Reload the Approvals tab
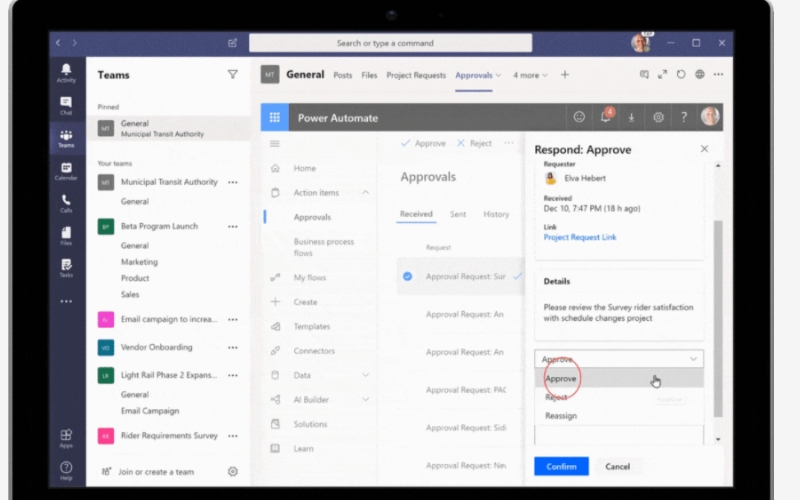 coord(681,74)
